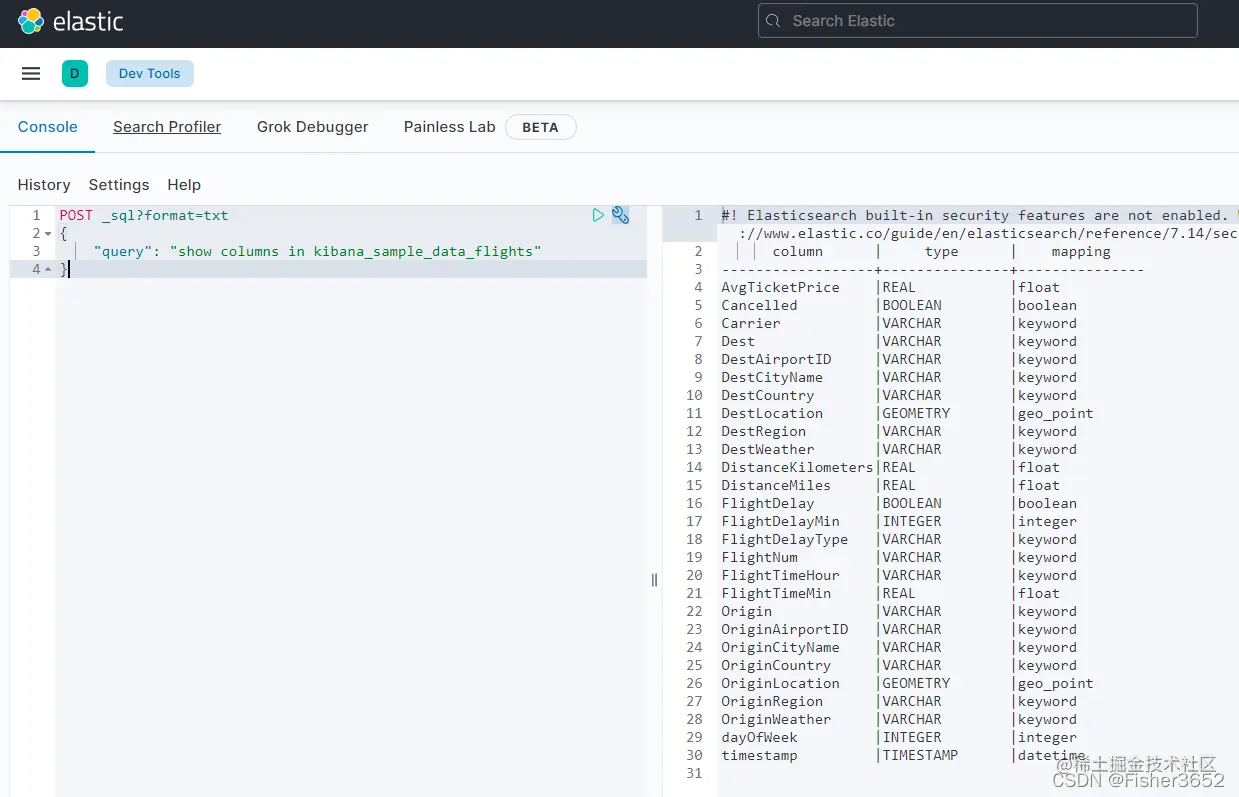
Task: Click the OriginRegion row
Action: pyautogui.click(x=899, y=701)
